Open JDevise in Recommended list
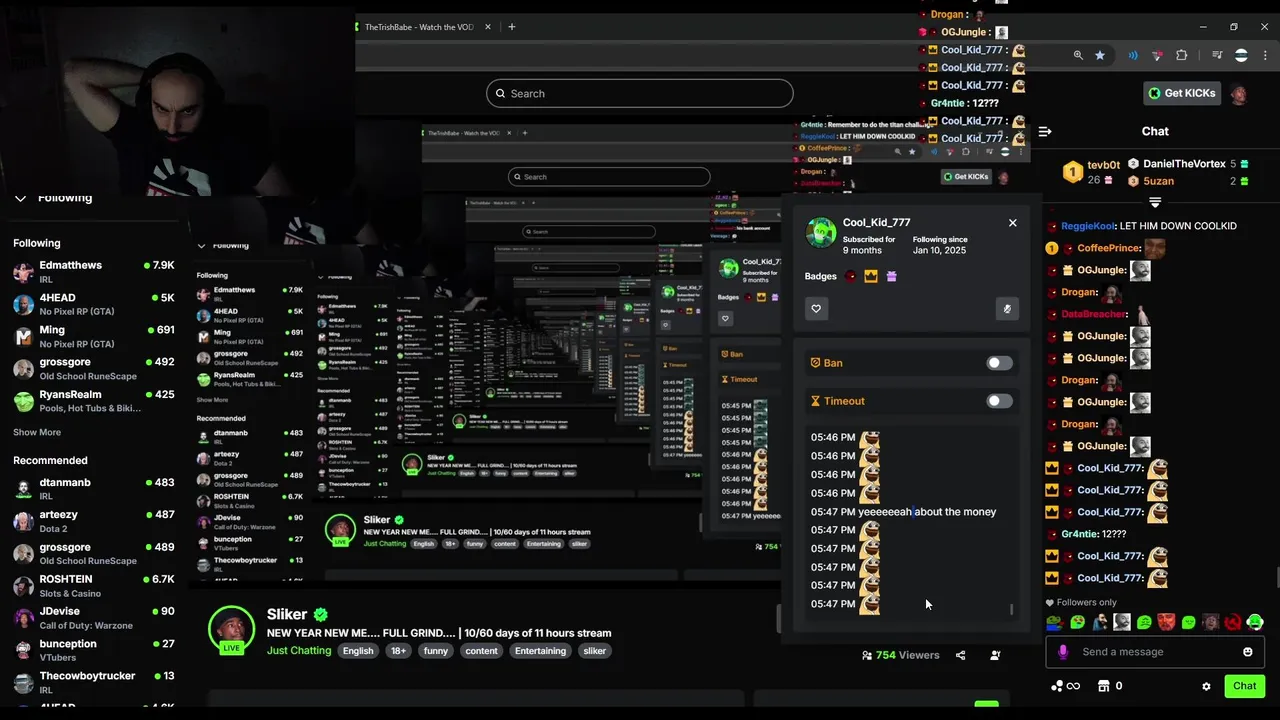Viewport: 1280px width, 720px height. coord(94,617)
